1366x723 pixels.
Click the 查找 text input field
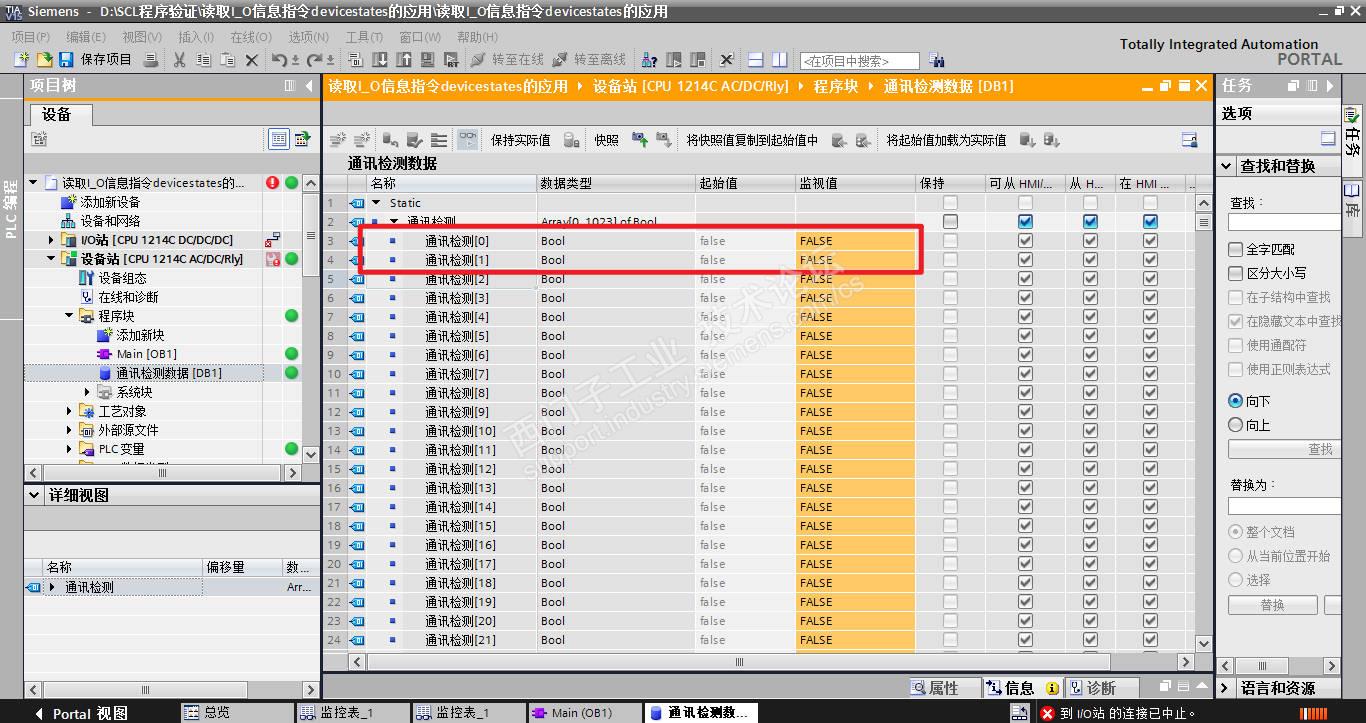[x=1284, y=222]
